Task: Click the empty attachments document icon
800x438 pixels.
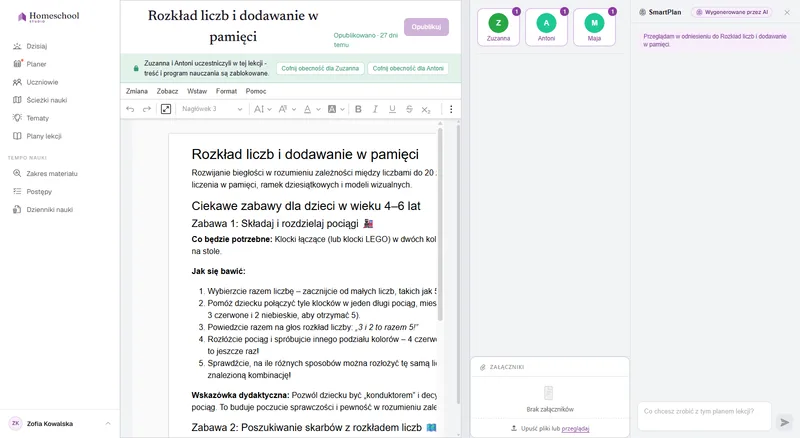Action: tap(548, 393)
